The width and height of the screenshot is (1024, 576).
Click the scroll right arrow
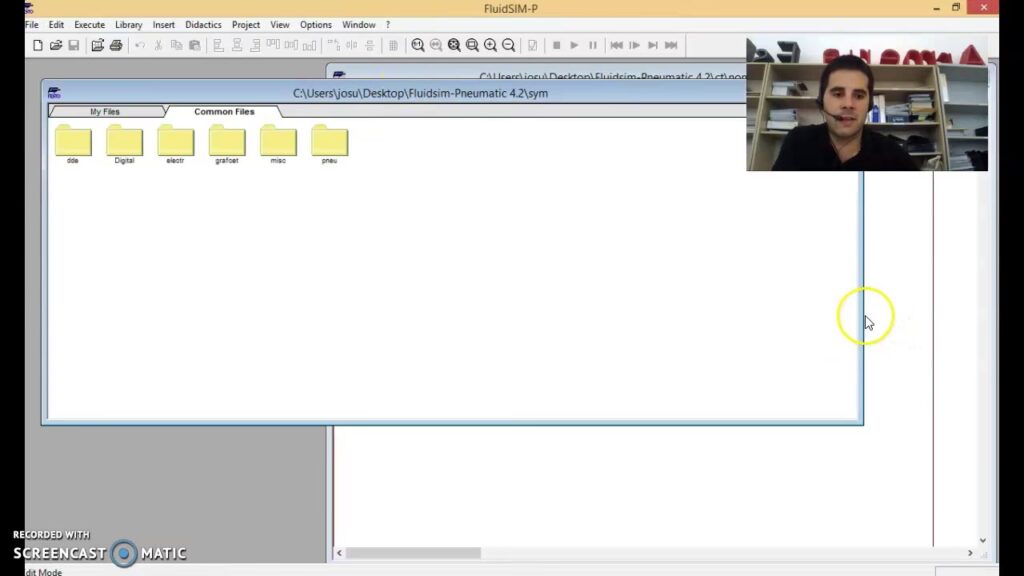tap(969, 553)
